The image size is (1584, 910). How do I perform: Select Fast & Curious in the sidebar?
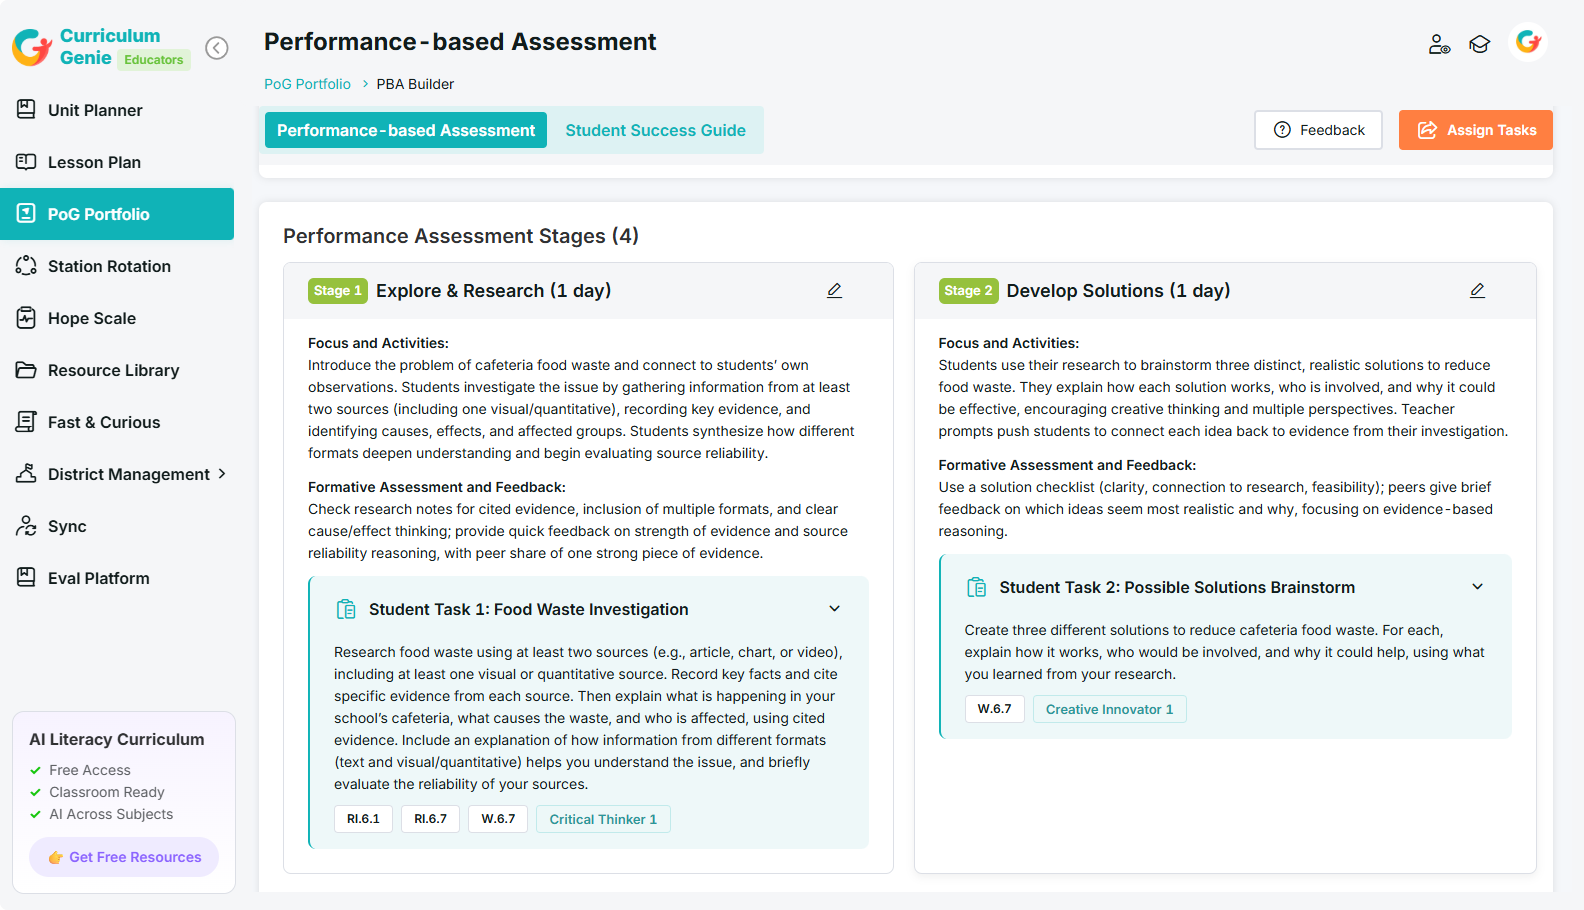point(117,422)
